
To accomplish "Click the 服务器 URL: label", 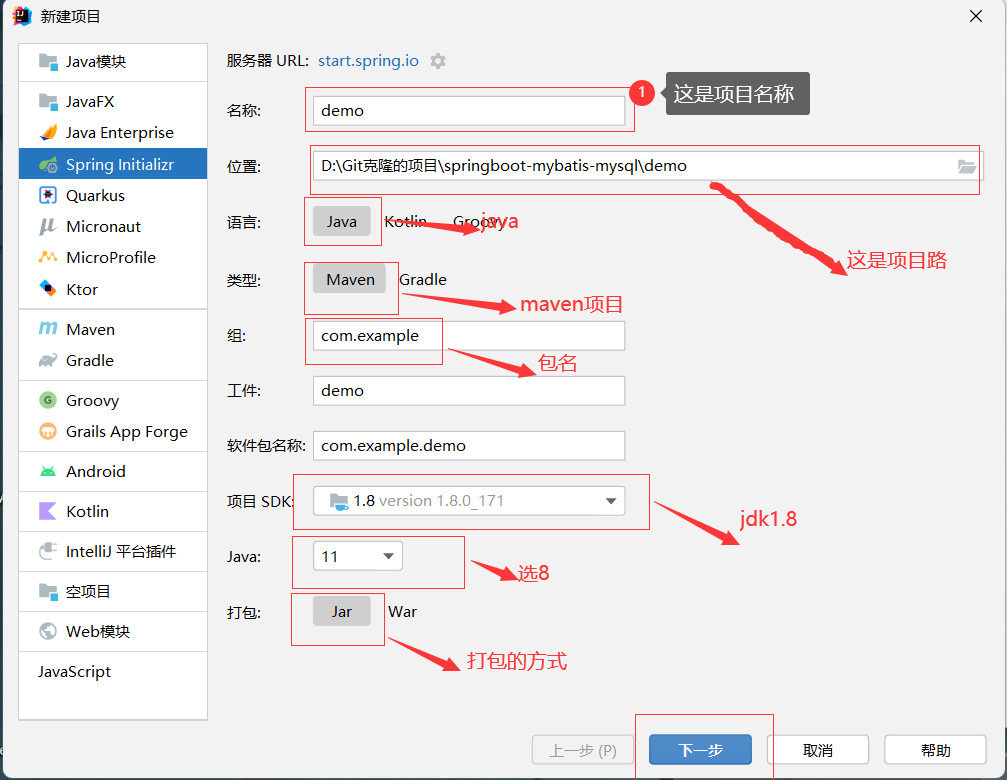I will pyautogui.click(x=268, y=61).
